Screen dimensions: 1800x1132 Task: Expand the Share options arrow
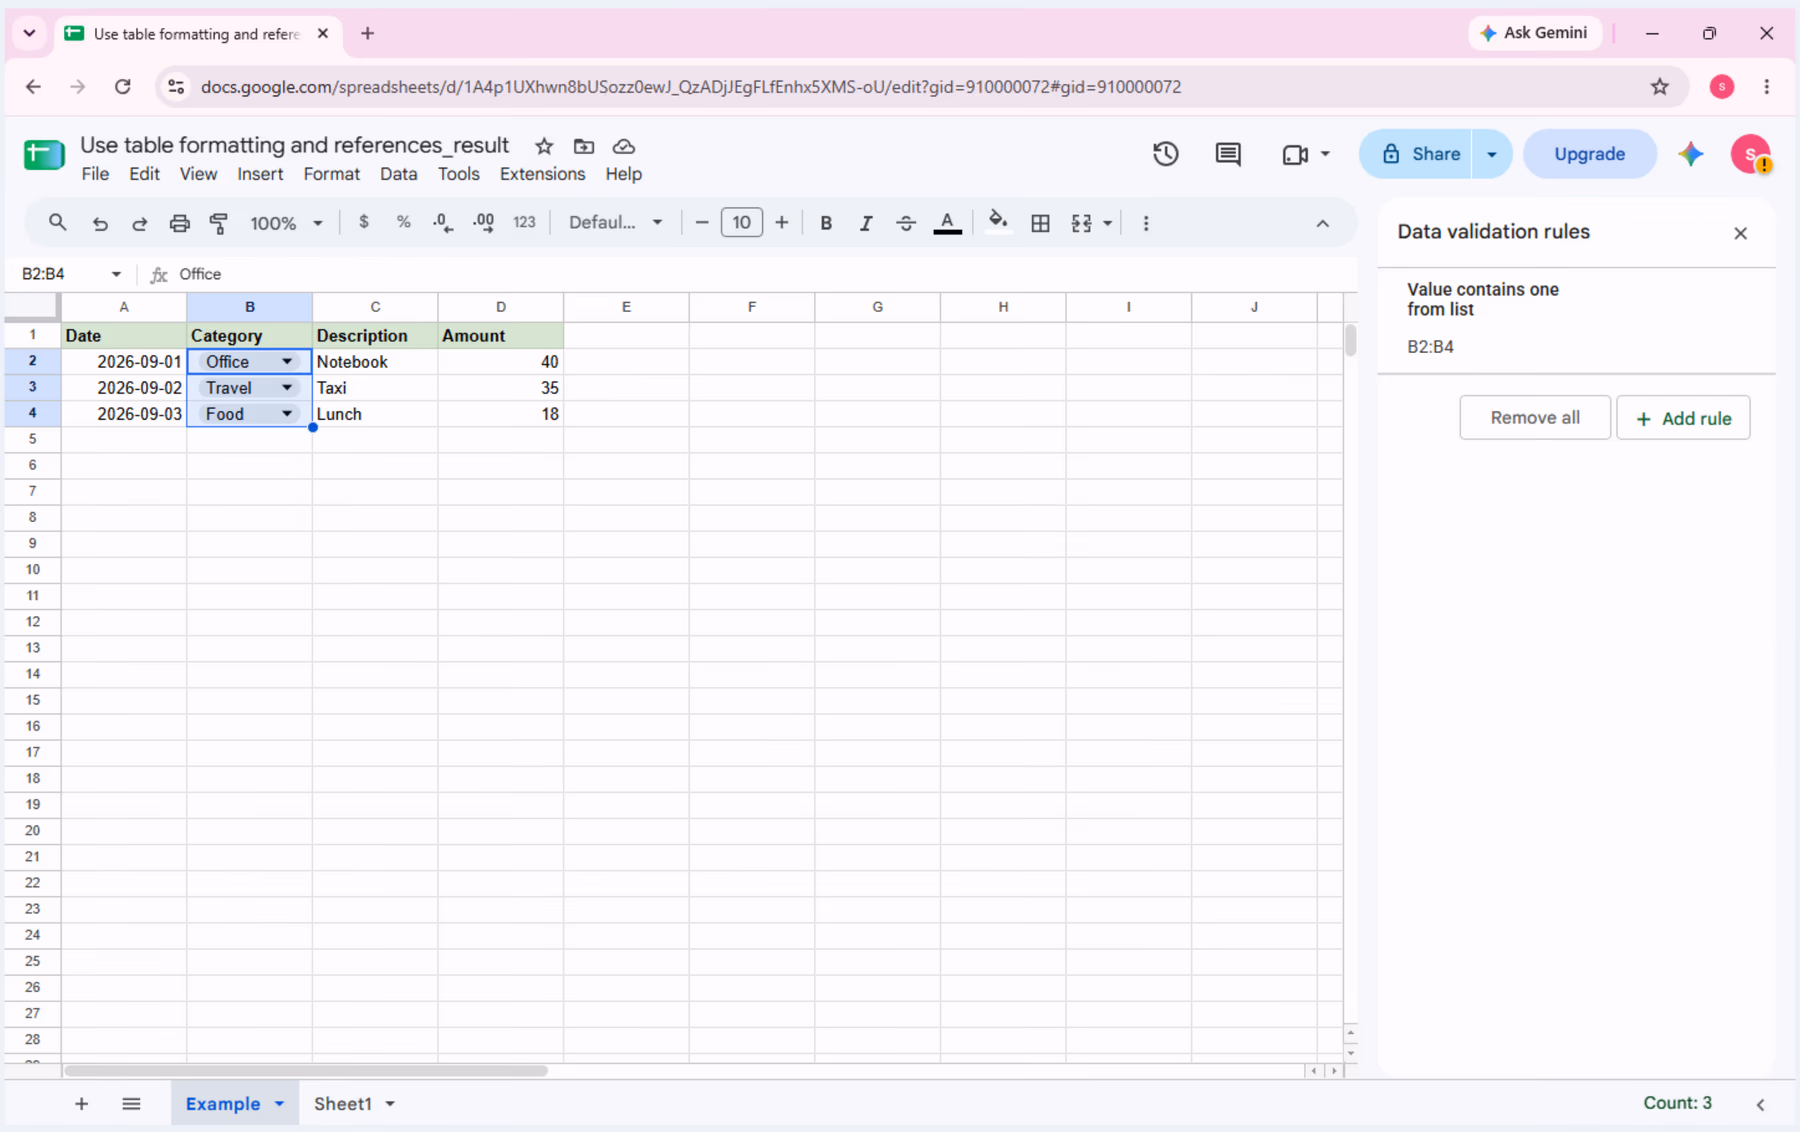[x=1491, y=154]
